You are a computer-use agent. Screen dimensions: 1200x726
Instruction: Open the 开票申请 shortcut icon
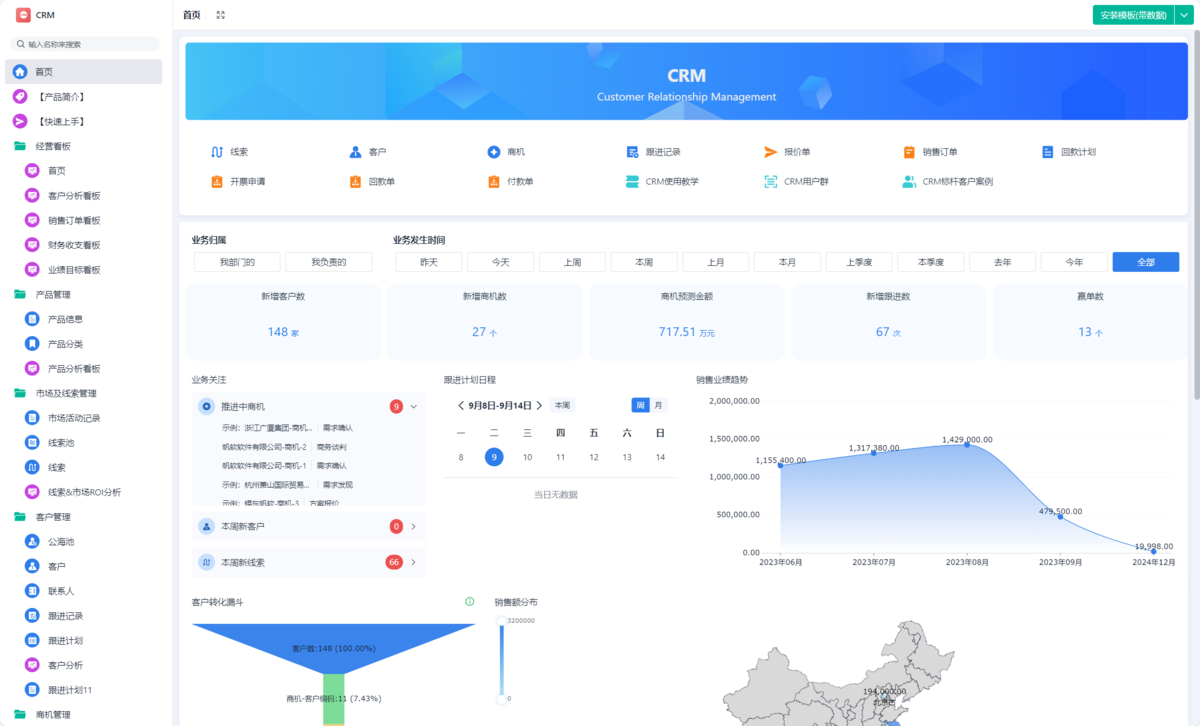pyautogui.click(x=216, y=182)
